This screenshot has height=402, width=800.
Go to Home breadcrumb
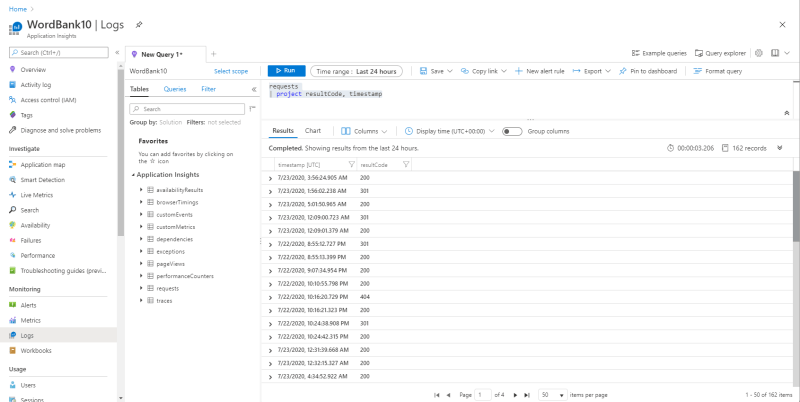[x=18, y=9]
